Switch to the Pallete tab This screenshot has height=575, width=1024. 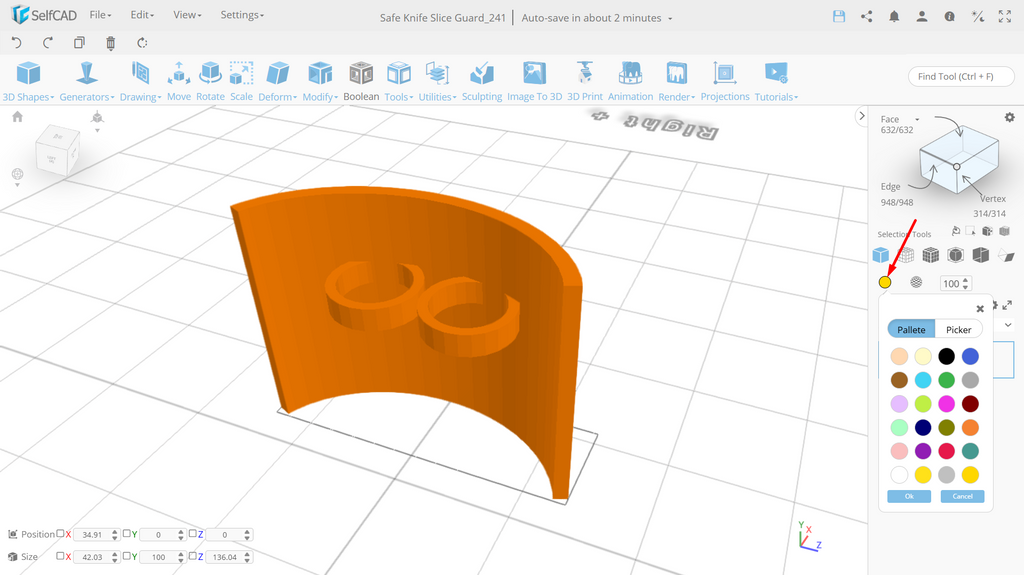(x=911, y=329)
